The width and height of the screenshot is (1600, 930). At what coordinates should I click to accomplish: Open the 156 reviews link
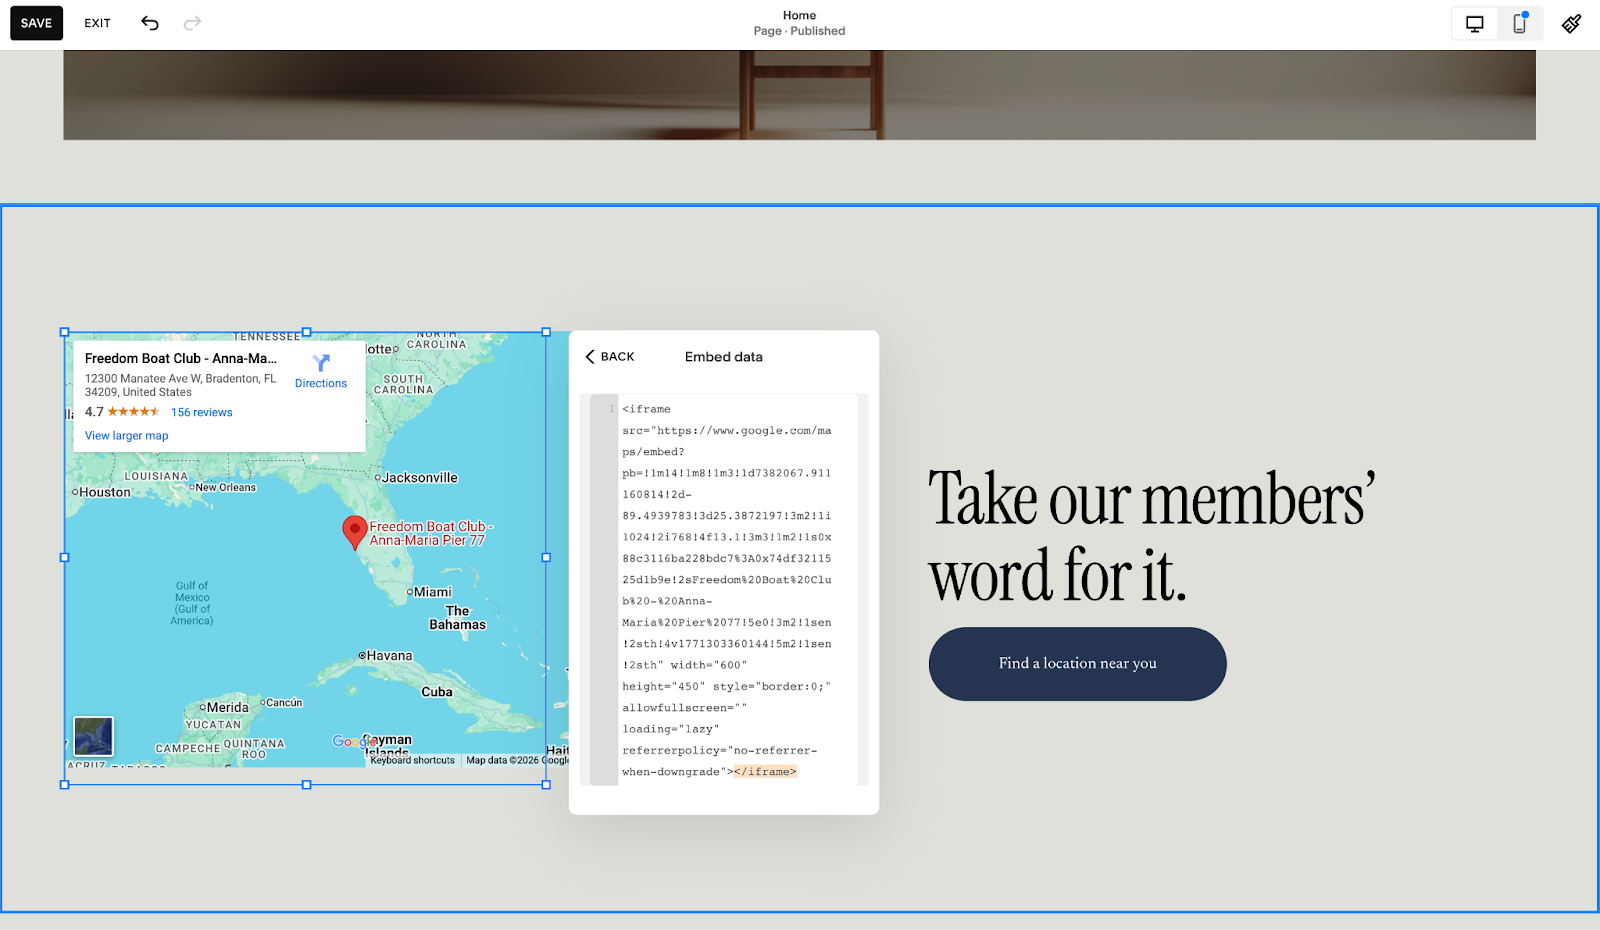click(x=201, y=412)
